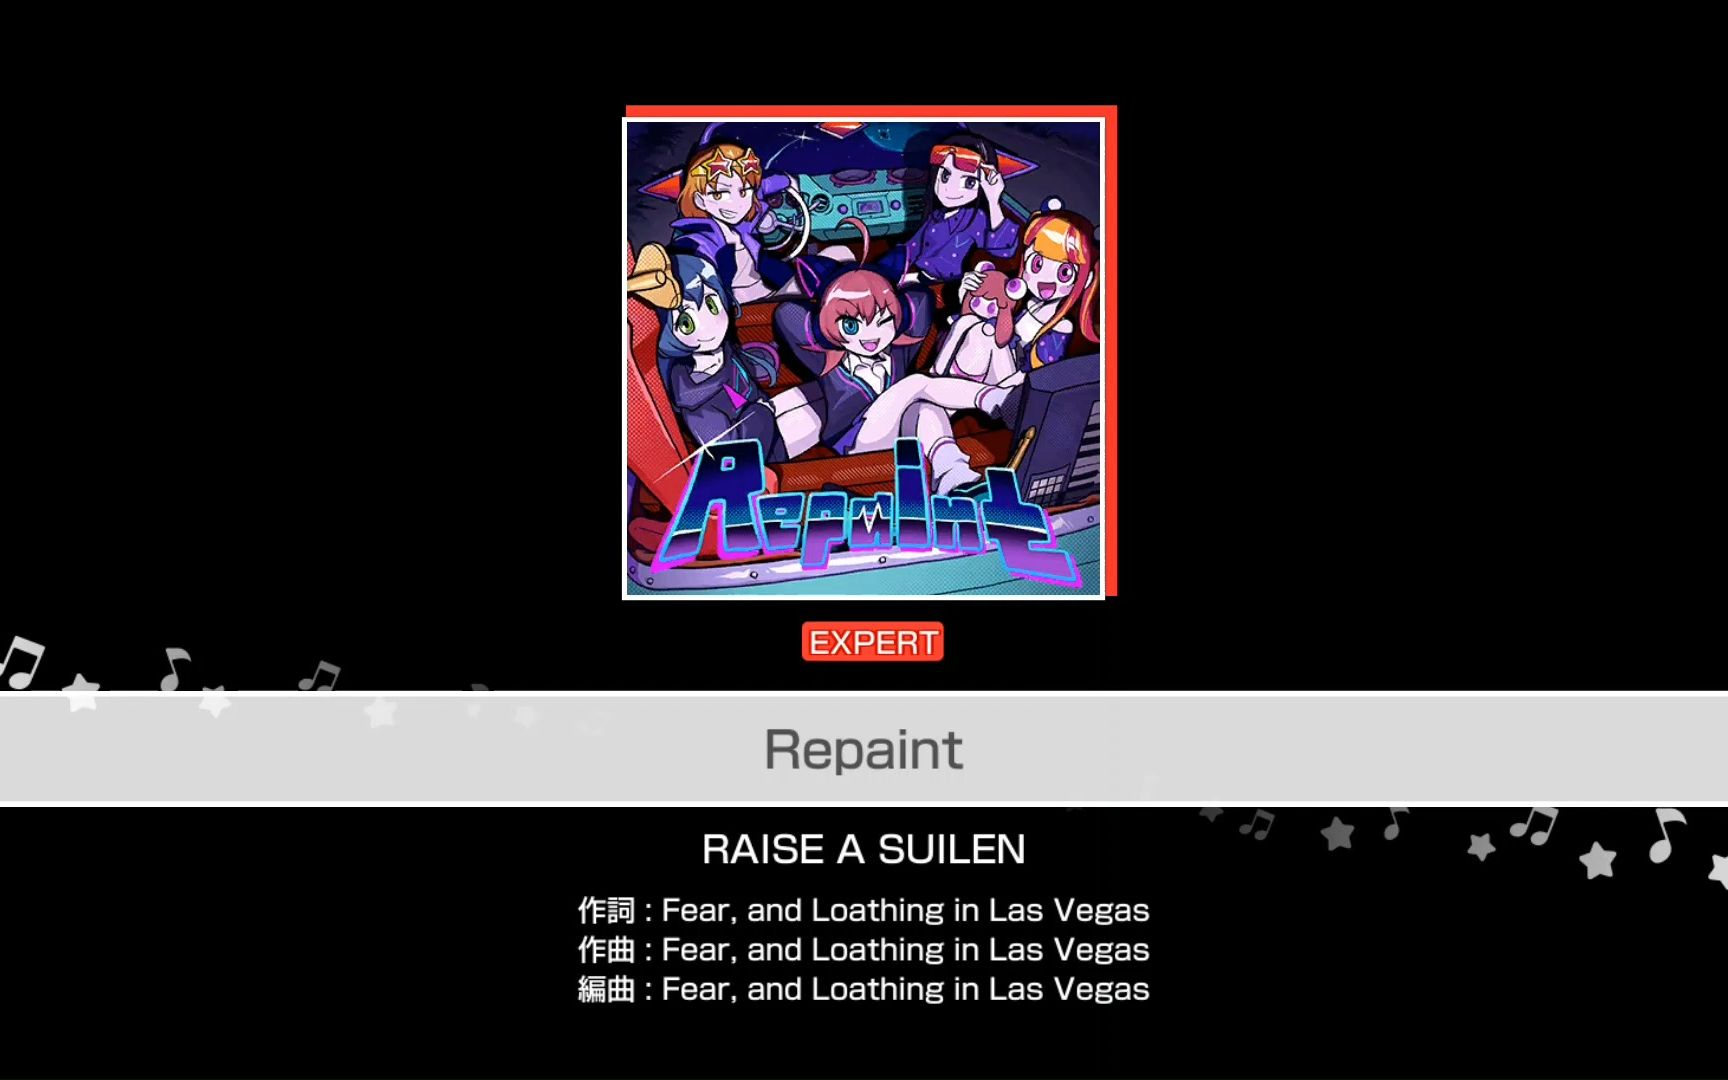Click the Repaint song title banner
Image resolution: width=1728 pixels, height=1080 pixels.
(864, 749)
